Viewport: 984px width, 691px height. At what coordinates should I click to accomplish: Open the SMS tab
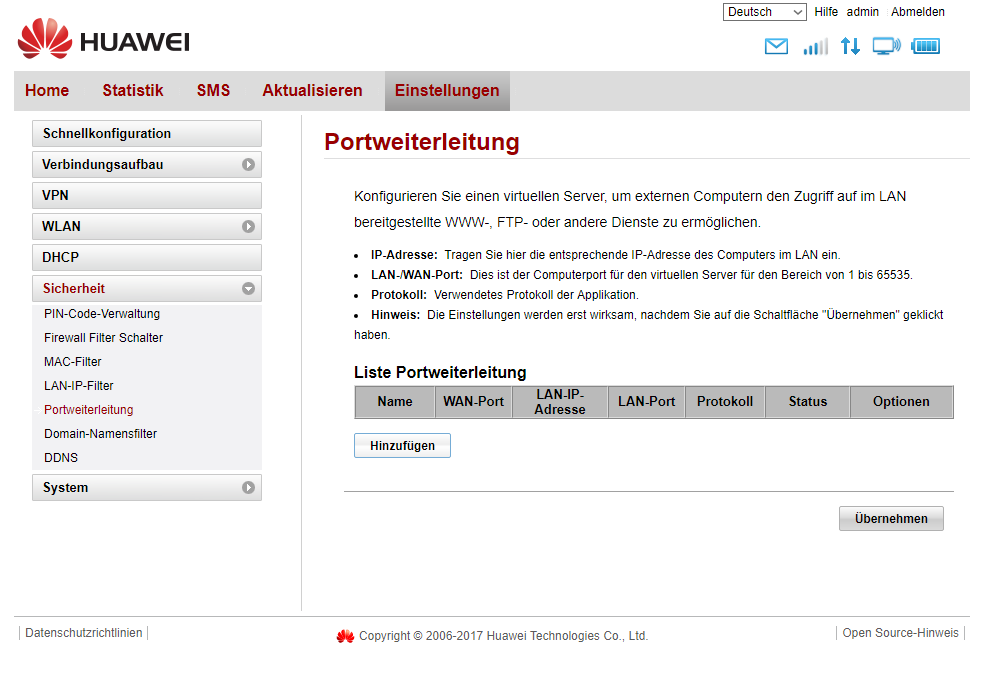213,91
